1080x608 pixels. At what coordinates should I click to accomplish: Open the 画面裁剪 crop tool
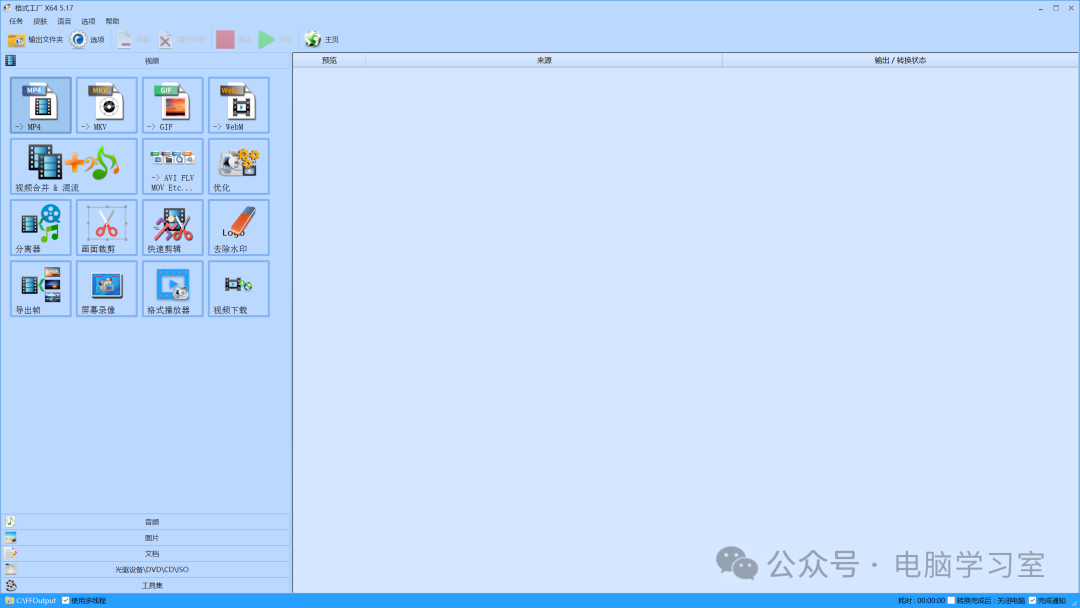tap(107, 227)
